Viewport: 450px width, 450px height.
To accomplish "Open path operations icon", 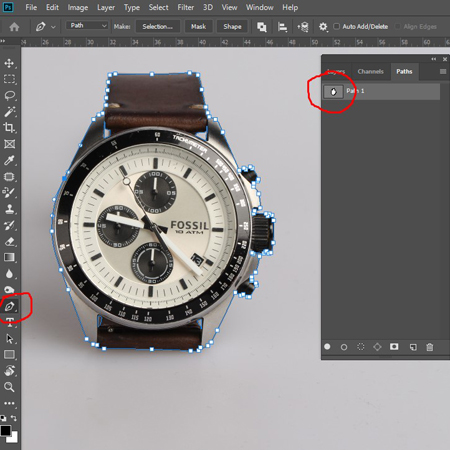I will coord(262,27).
